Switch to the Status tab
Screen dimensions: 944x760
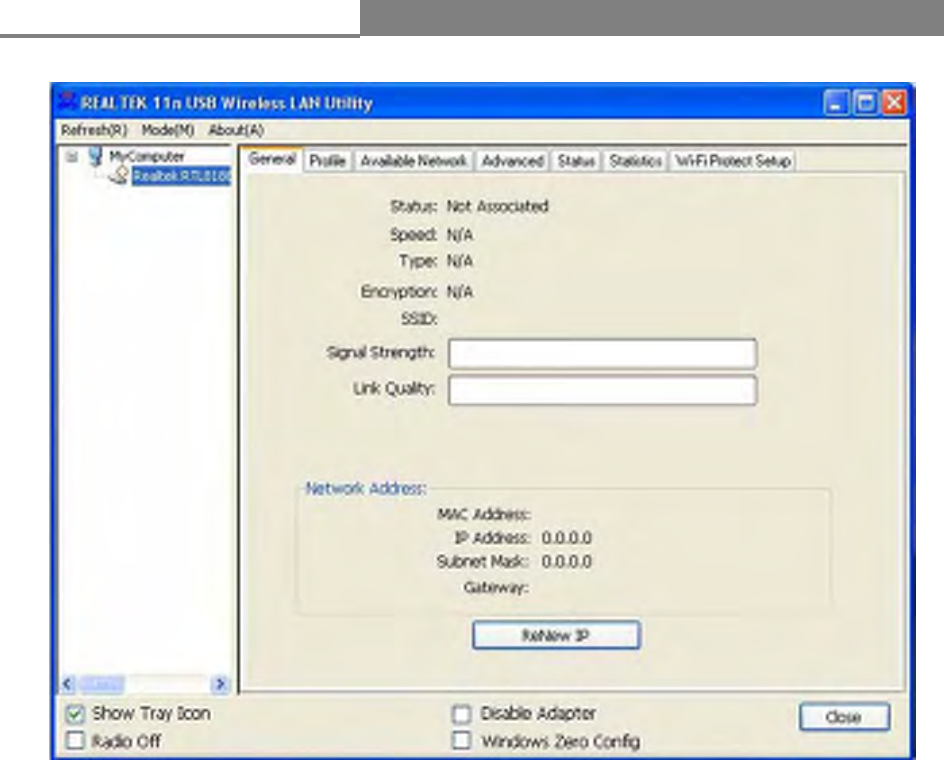click(576, 161)
